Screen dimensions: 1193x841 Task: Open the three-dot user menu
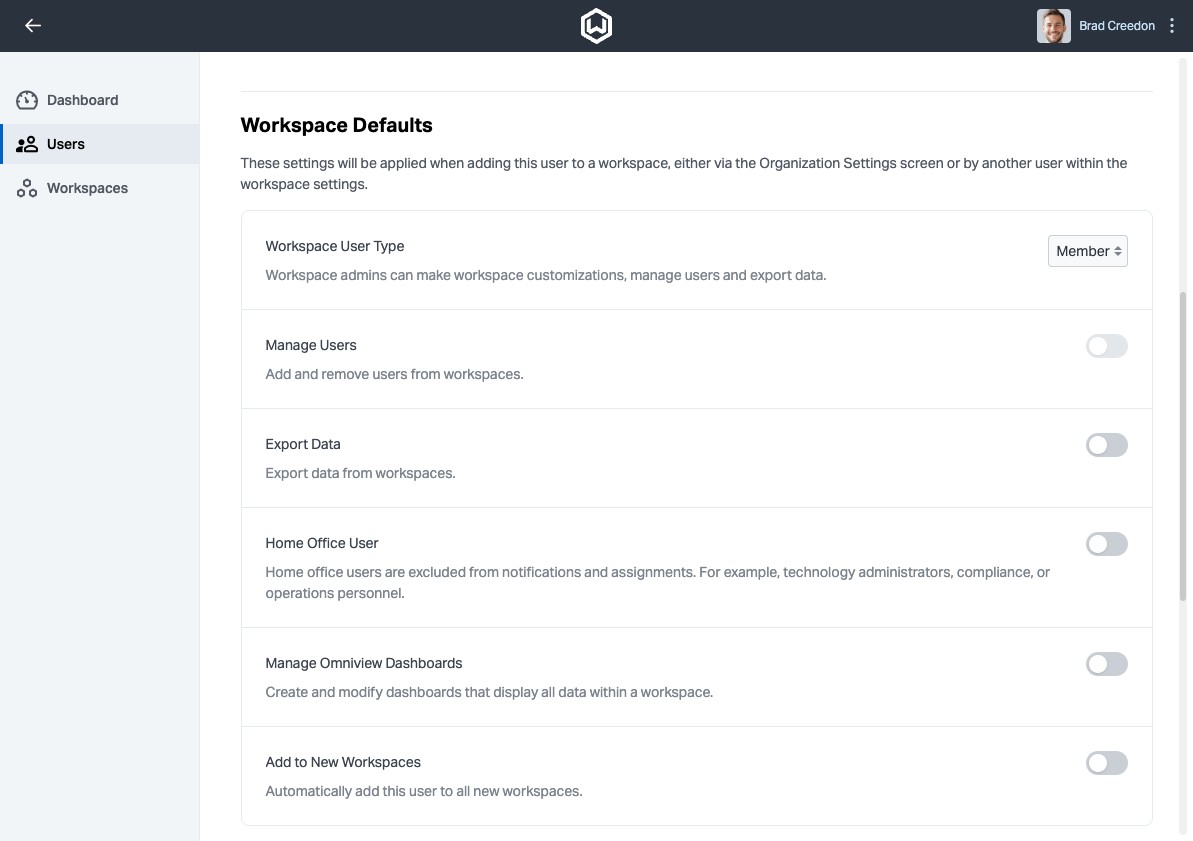click(x=1172, y=26)
